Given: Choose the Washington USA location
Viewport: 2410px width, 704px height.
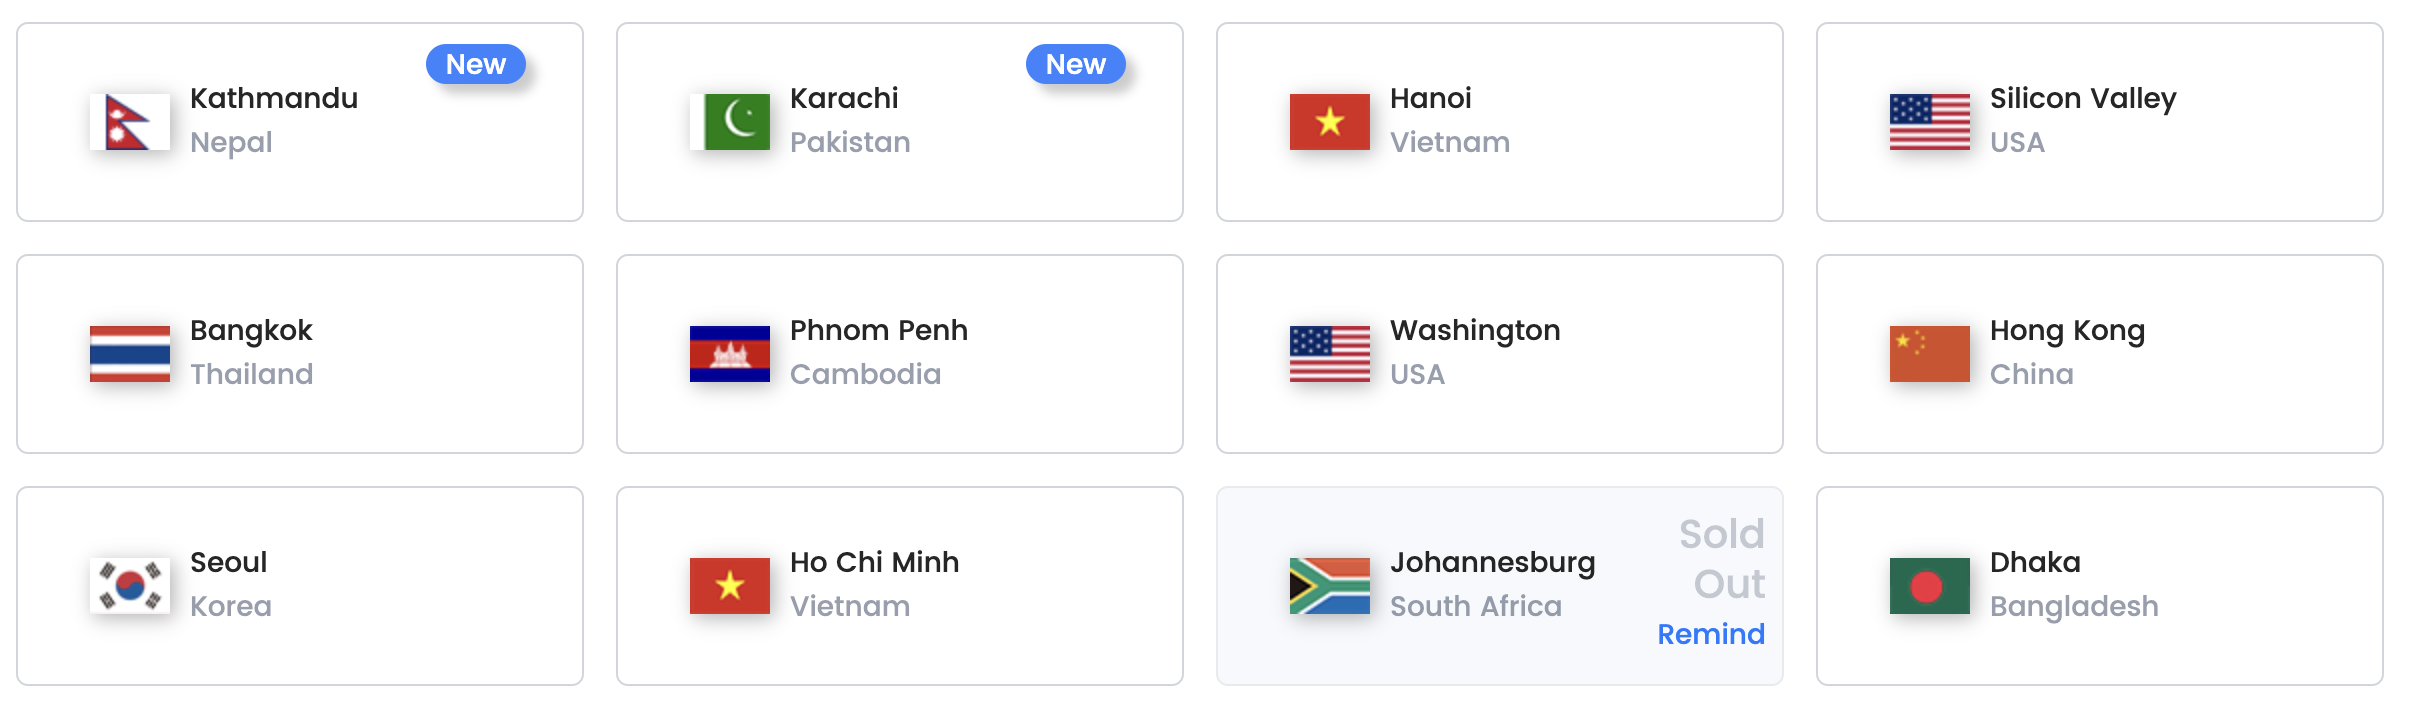Looking at the screenshot, I should pyautogui.click(x=1500, y=354).
